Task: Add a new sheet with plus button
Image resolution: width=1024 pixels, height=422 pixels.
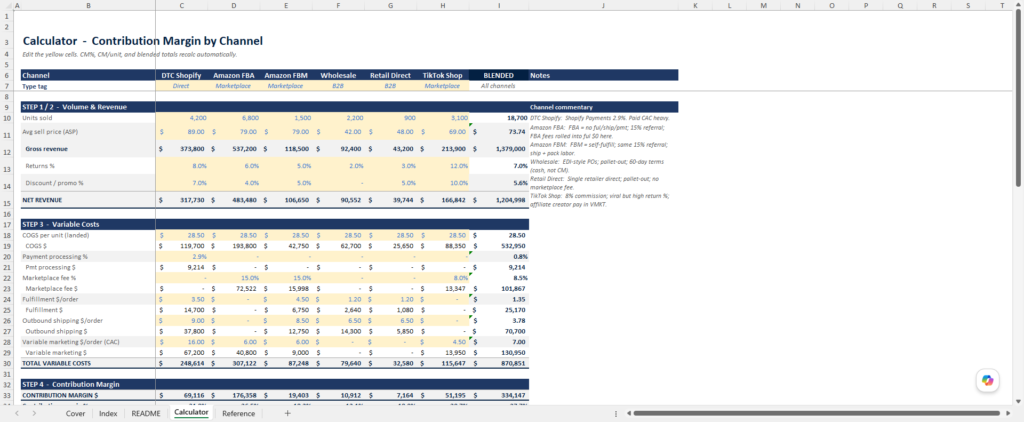Action: click(287, 414)
